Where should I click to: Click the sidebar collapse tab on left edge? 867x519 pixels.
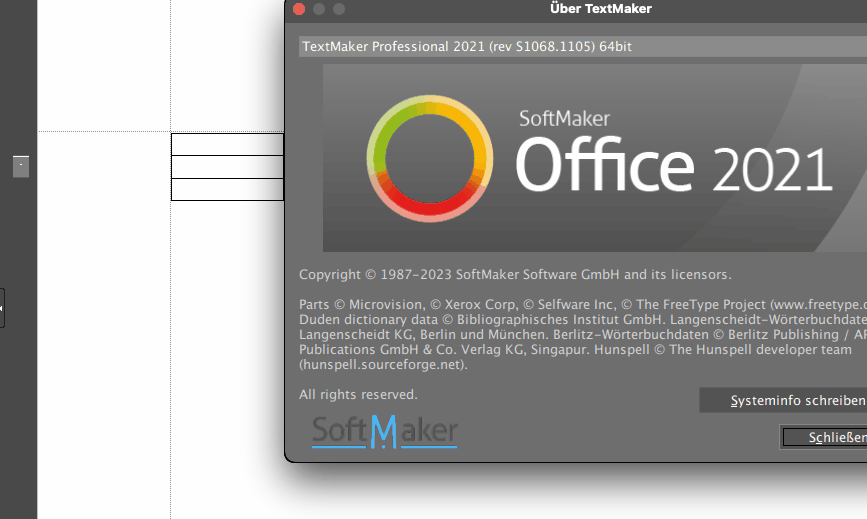click(2, 308)
